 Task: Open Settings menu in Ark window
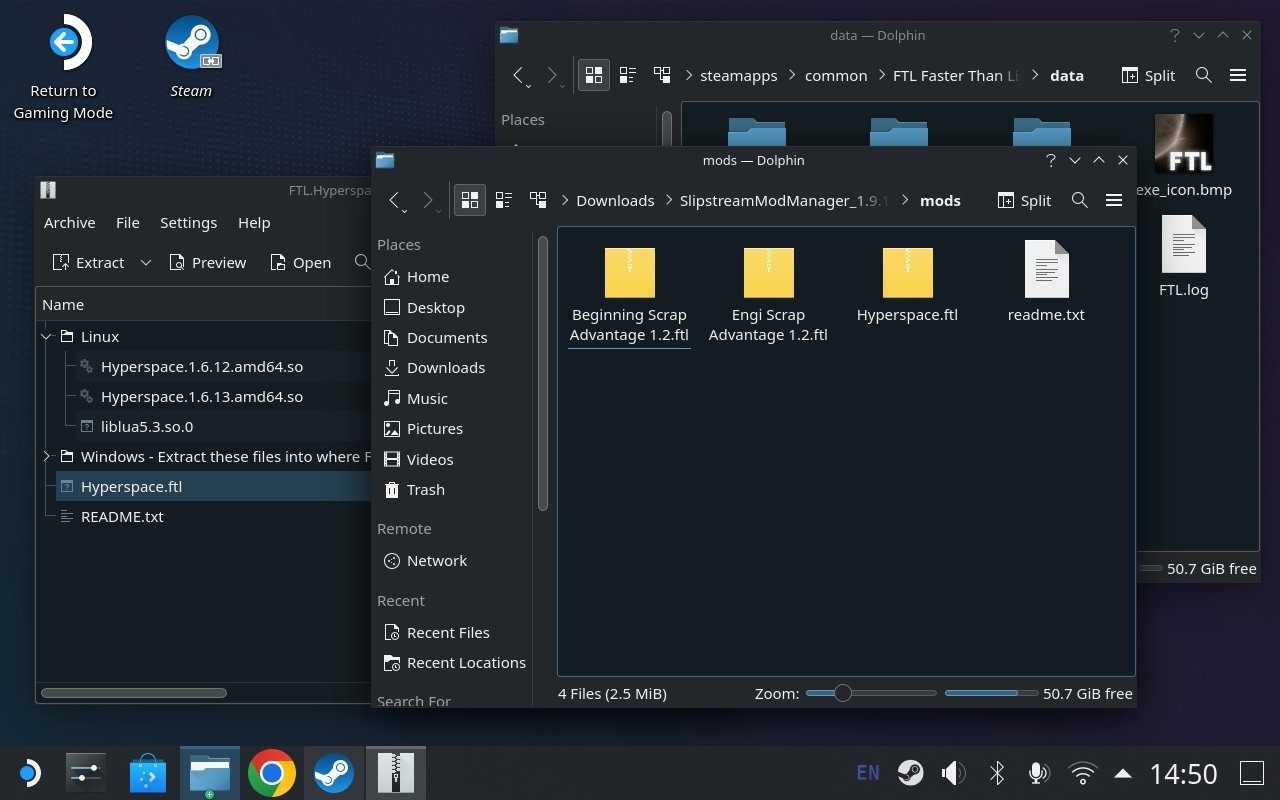[188, 222]
